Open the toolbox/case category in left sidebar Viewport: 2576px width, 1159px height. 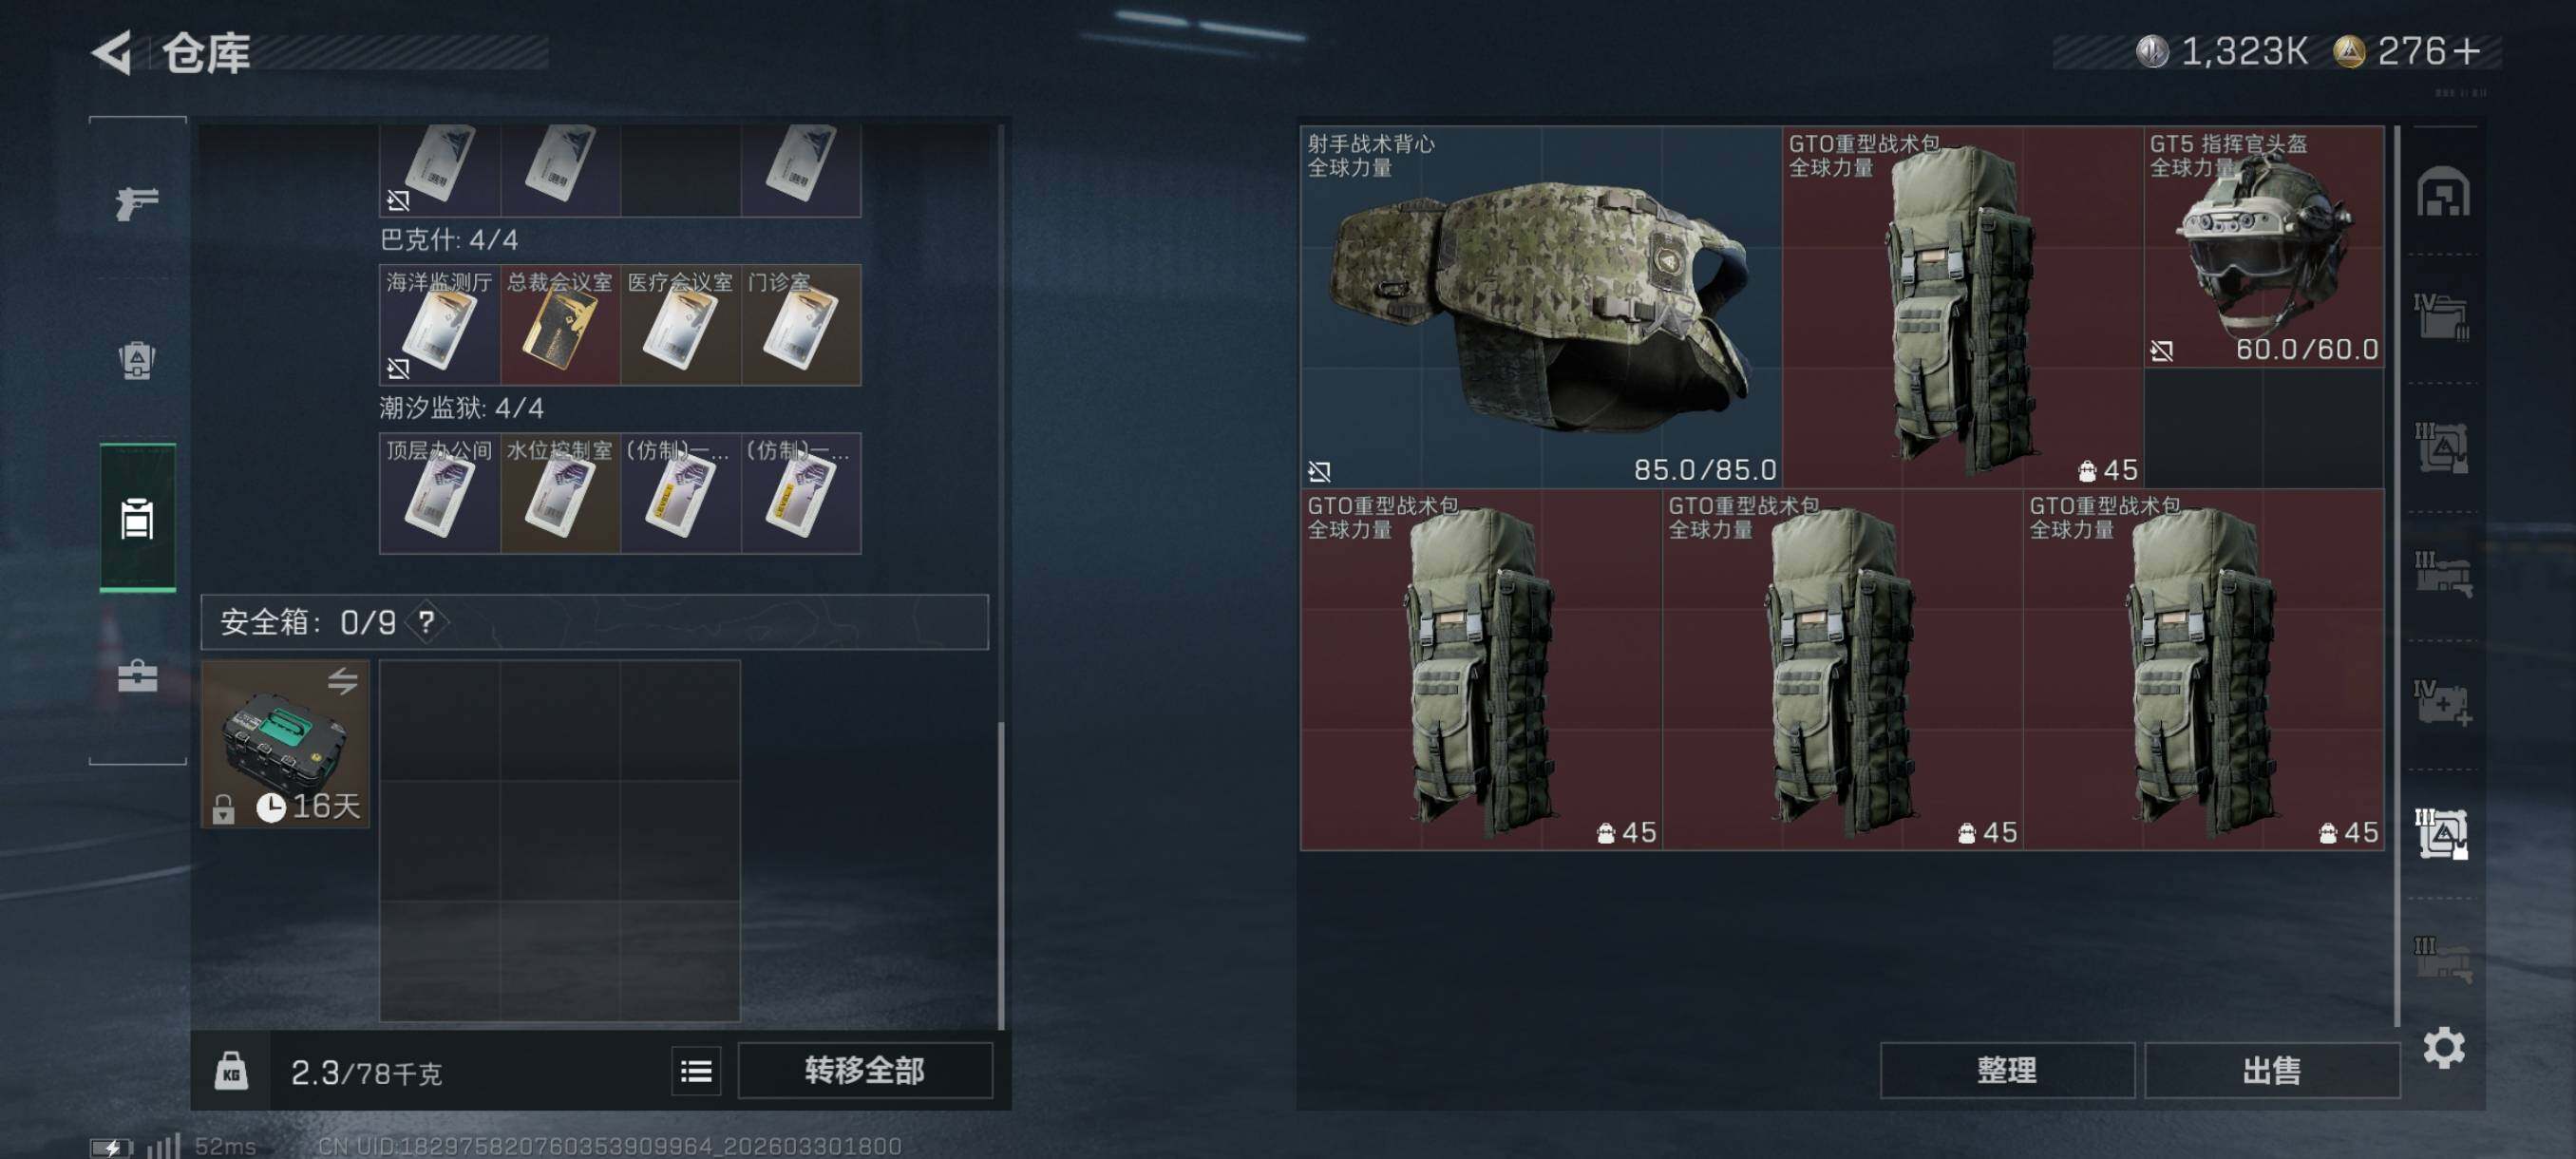tap(137, 675)
